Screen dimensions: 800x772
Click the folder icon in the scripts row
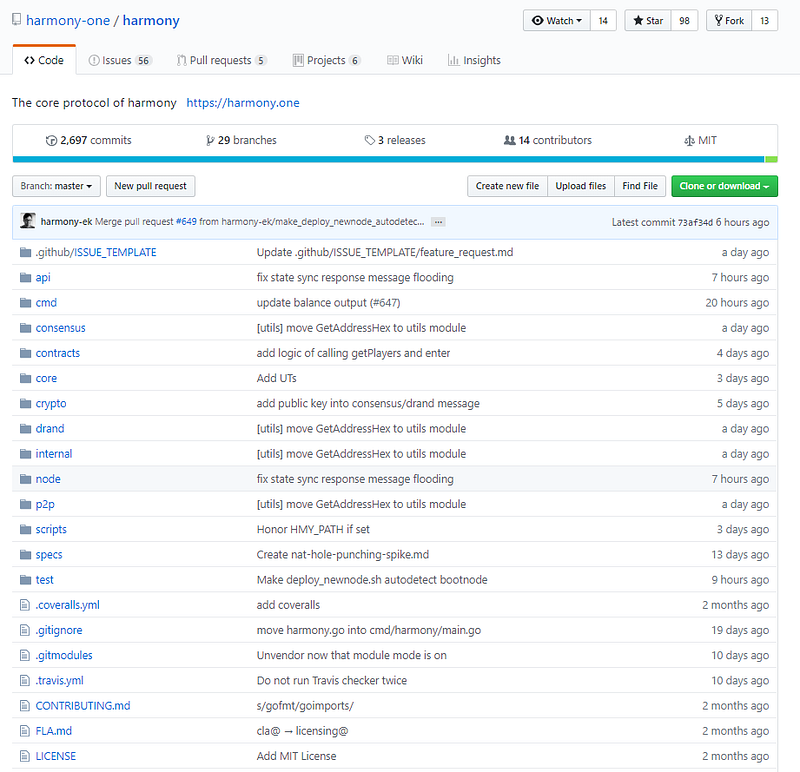[26, 529]
